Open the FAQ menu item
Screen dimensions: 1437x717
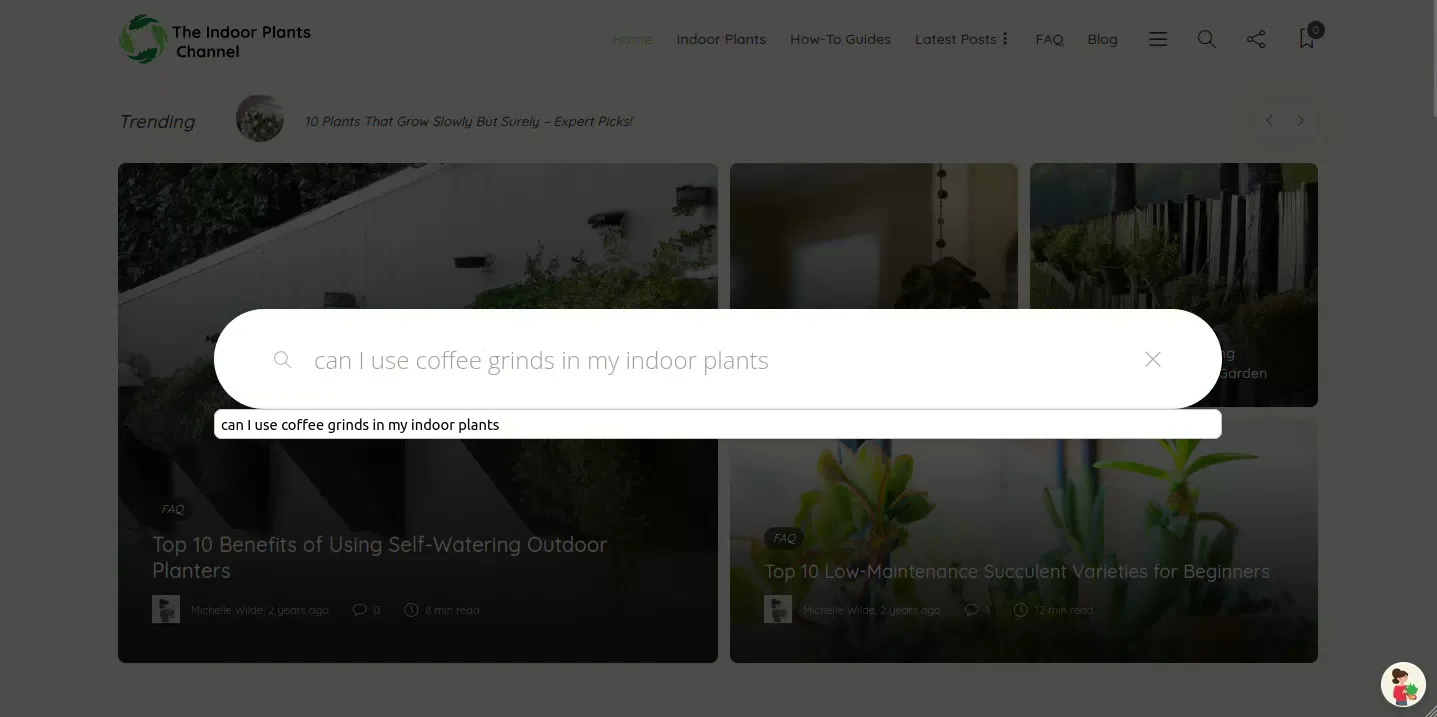click(x=1049, y=39)
